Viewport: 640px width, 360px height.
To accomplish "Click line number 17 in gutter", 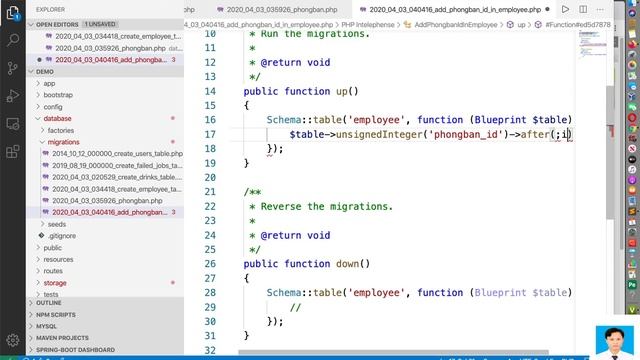I will pyautogui.click(x=210, y=134).
